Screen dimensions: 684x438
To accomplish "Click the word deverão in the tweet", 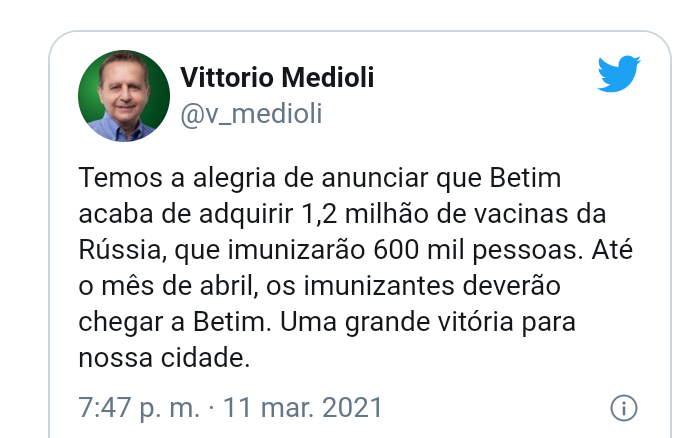I will tap(511, 286).
